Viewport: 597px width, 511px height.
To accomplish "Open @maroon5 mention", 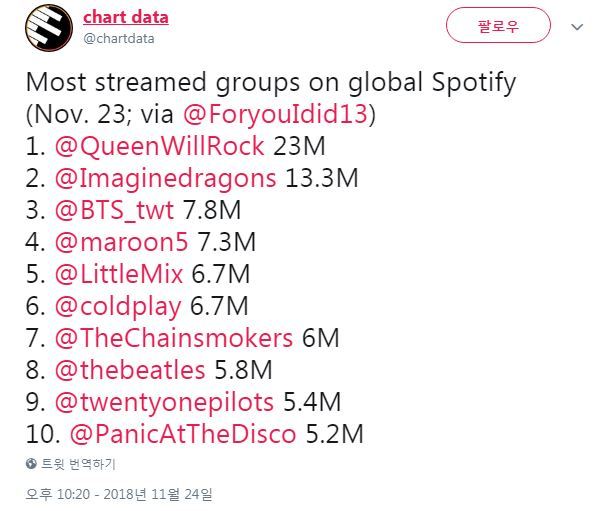I will 121,242.
